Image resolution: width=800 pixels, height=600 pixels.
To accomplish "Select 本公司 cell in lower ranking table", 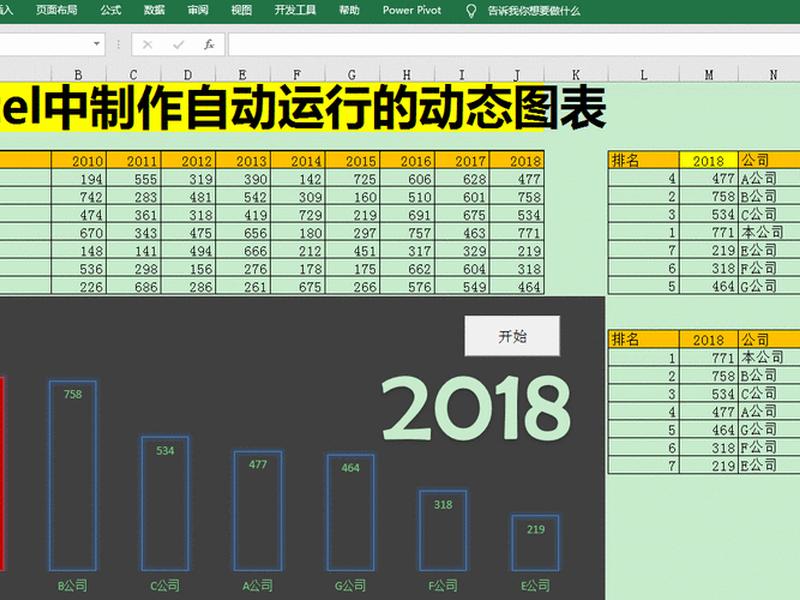I will pos(769,357).
